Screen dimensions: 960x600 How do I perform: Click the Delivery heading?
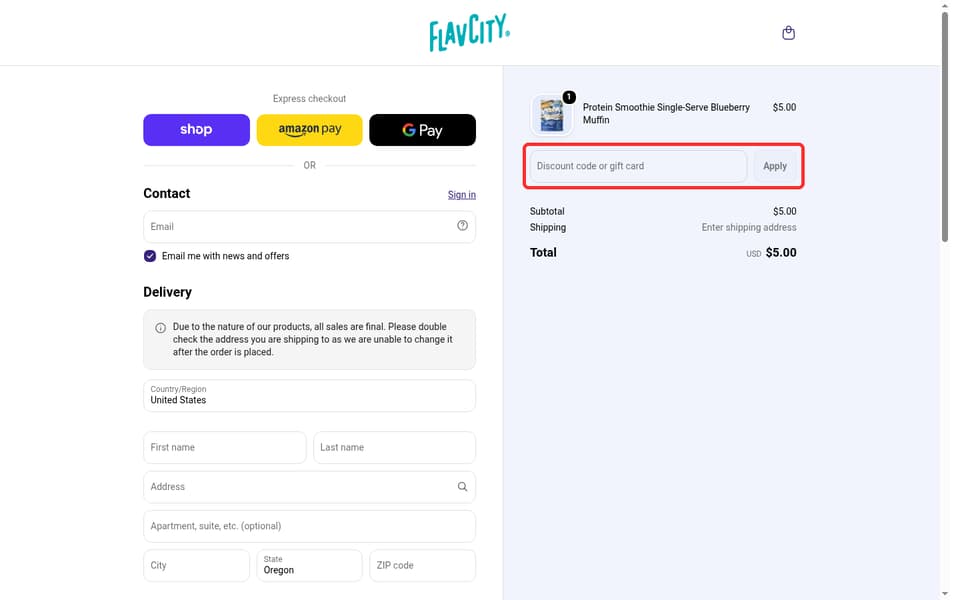167,292
